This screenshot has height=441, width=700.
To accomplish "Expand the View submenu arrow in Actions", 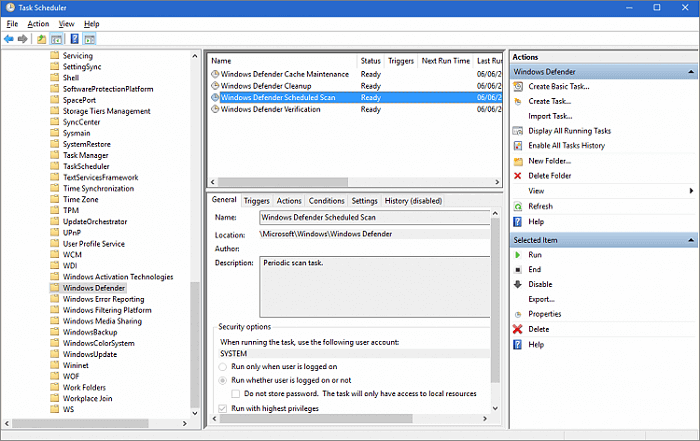I will [x=691, y=191].
